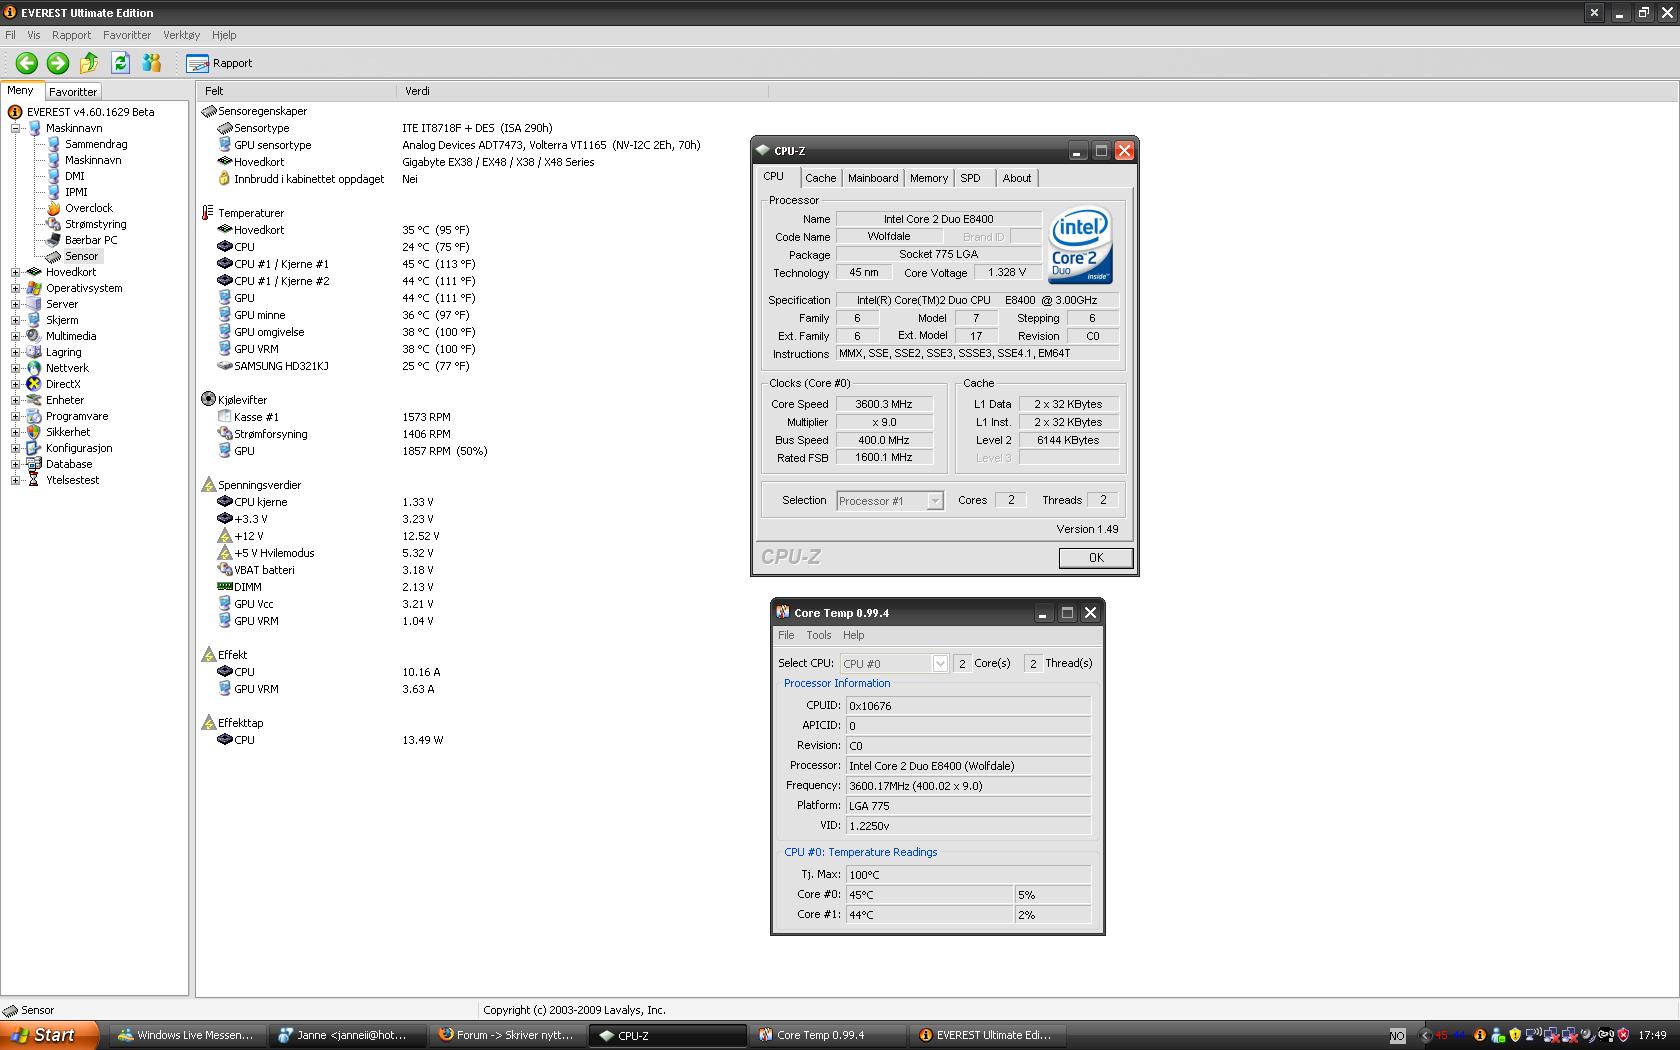Select the DMI tree item
1680x1050 pixels.
point(75,176)
